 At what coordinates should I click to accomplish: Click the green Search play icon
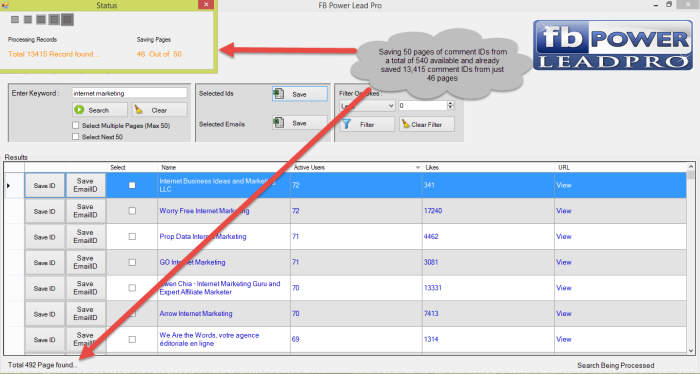click(x=79, y=110)
